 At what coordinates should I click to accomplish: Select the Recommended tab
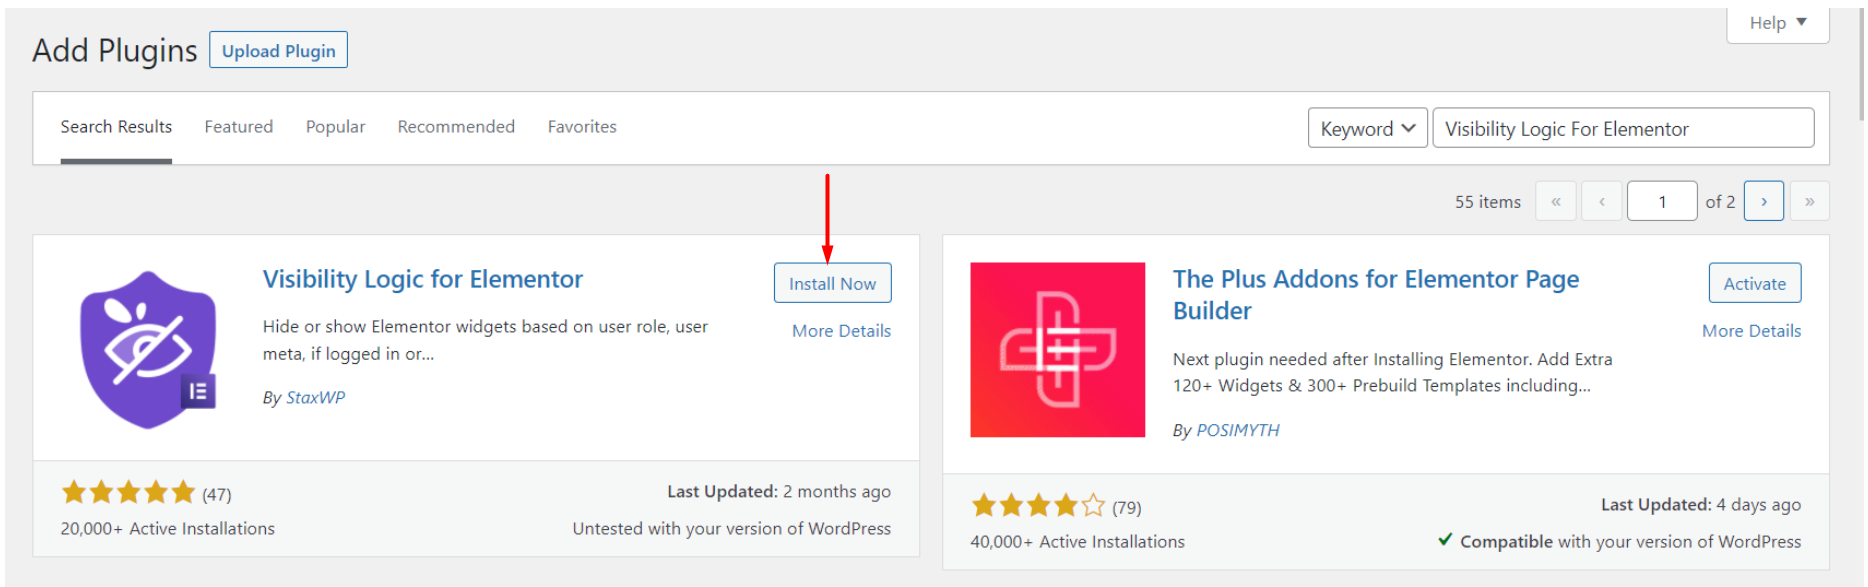coord(456,127)
